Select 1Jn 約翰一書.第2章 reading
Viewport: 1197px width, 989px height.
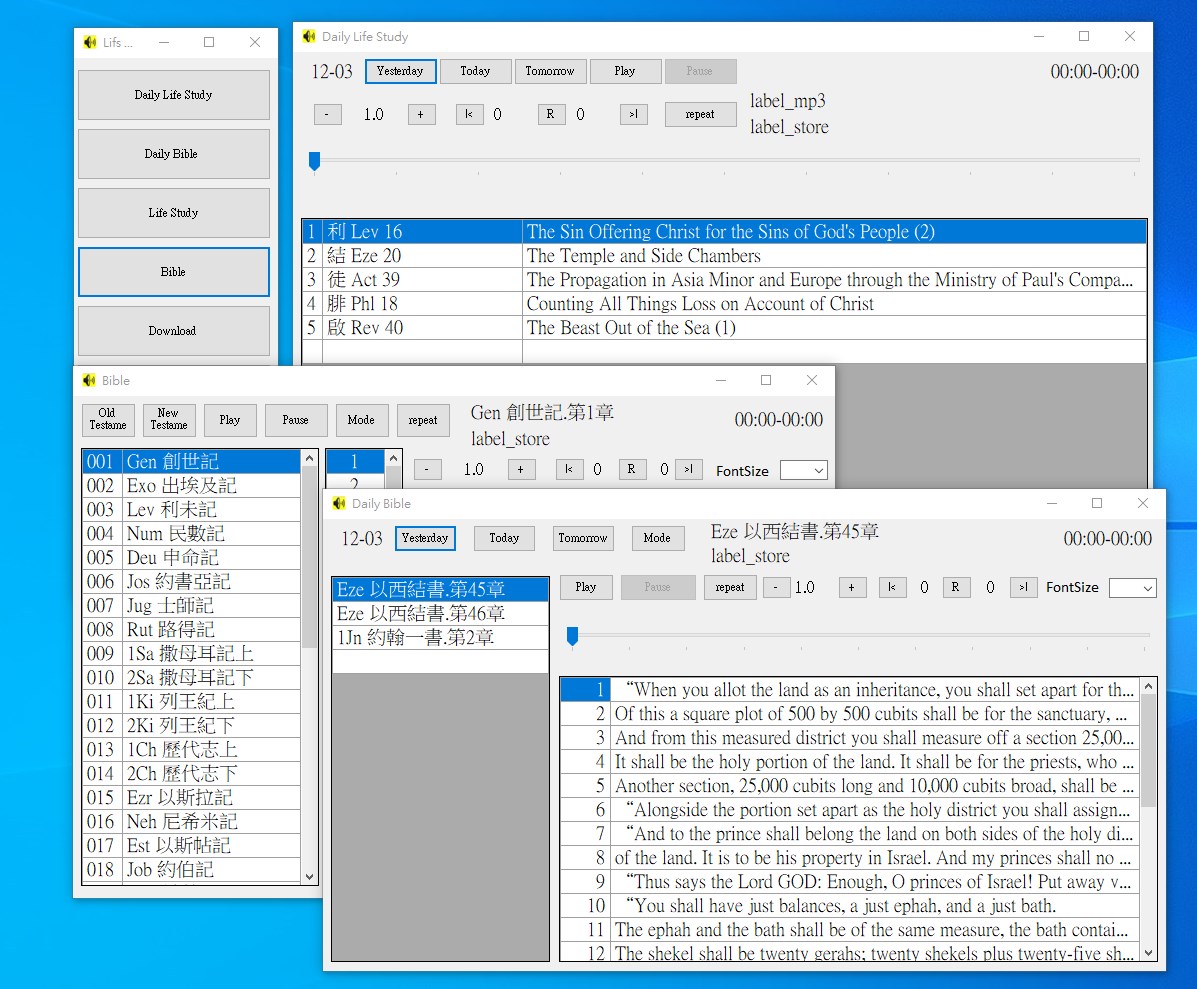coord(440,637)
